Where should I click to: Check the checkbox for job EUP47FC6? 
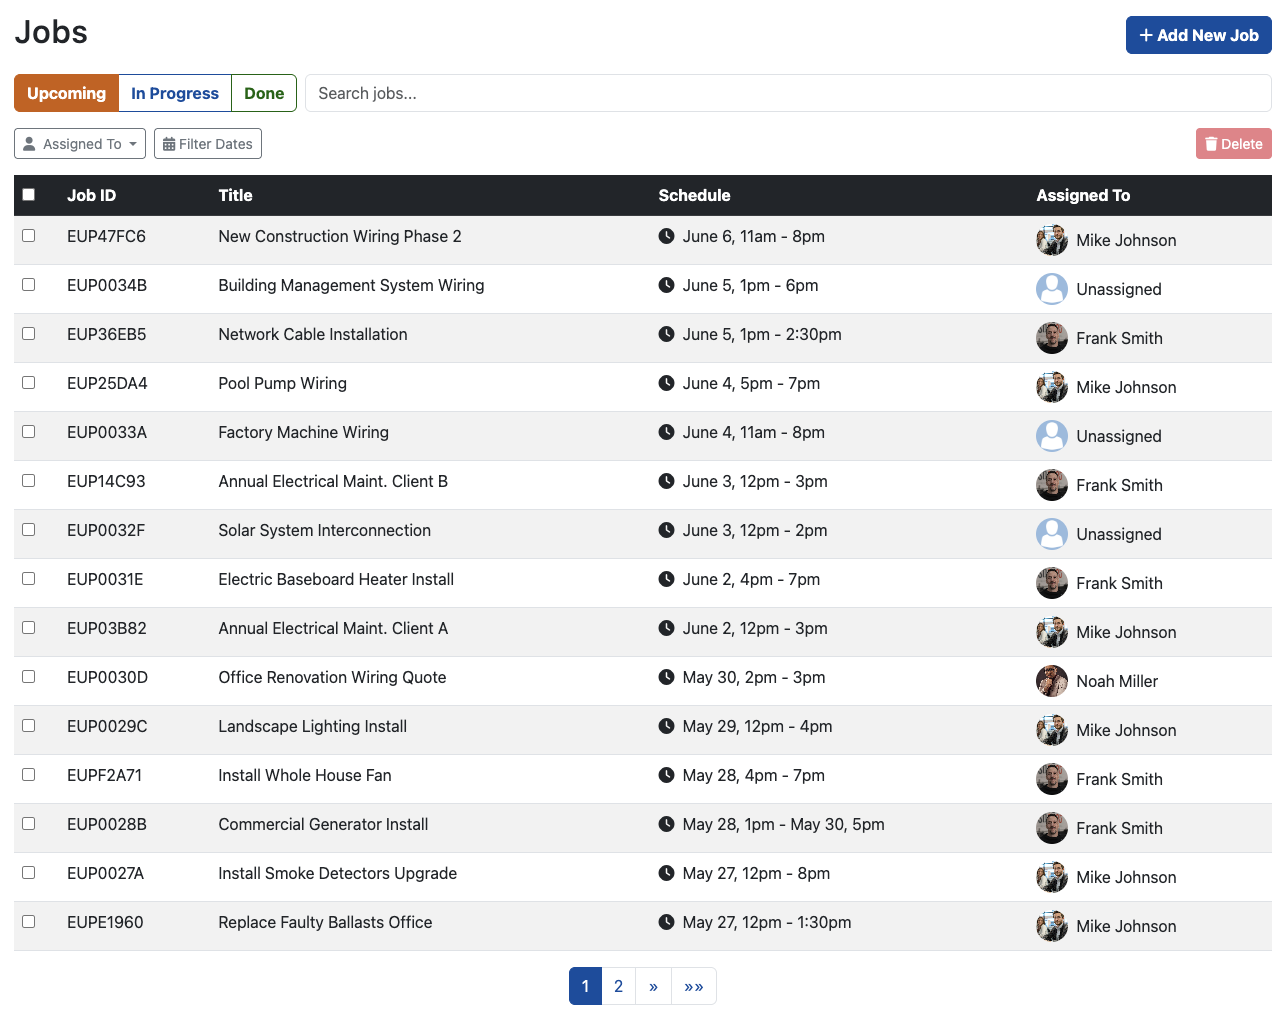pyautogui.click(x=28, y=236)
